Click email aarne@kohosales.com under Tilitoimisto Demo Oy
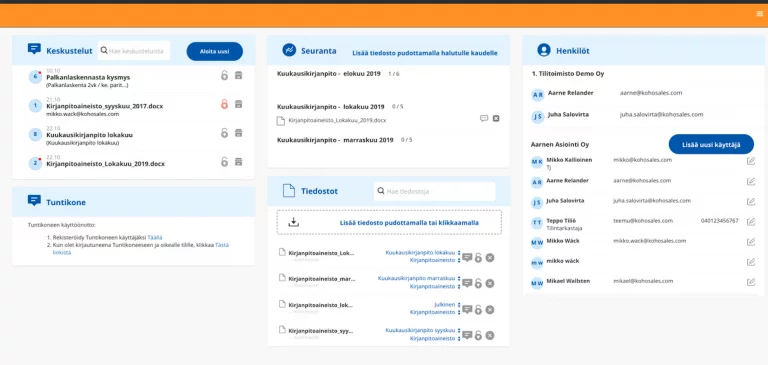The height and width of the screenshot is (365, 768). coord(651,93)
